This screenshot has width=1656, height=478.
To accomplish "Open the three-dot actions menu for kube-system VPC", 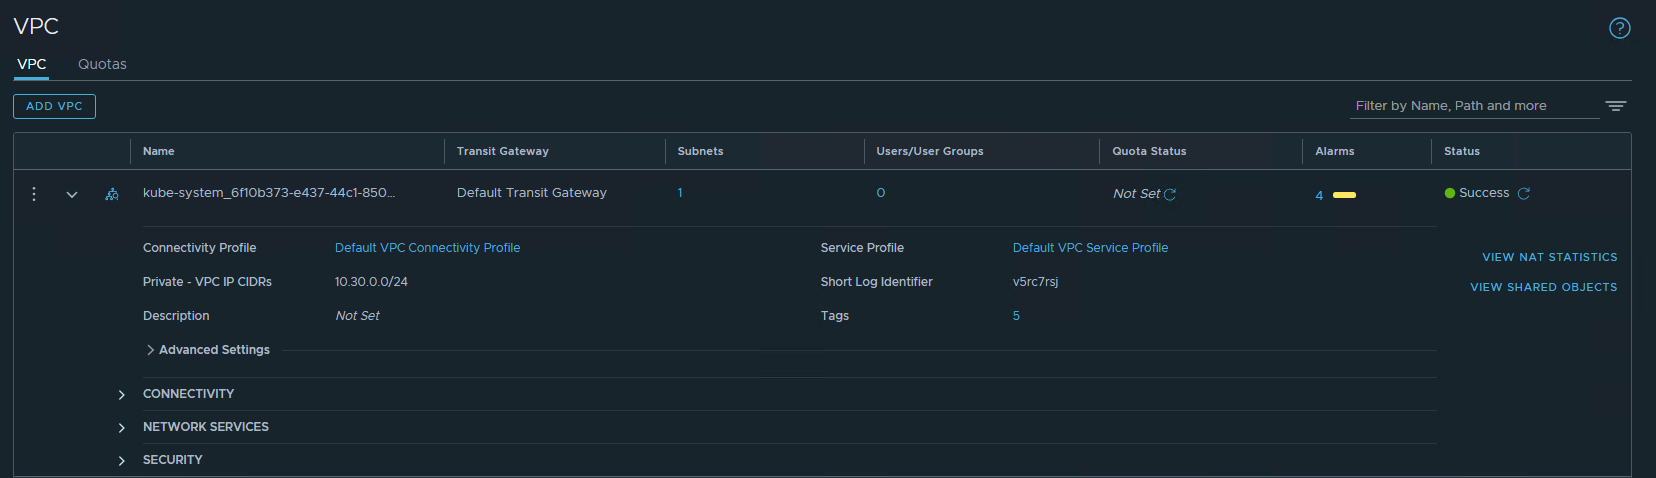I will pos(34,194).
